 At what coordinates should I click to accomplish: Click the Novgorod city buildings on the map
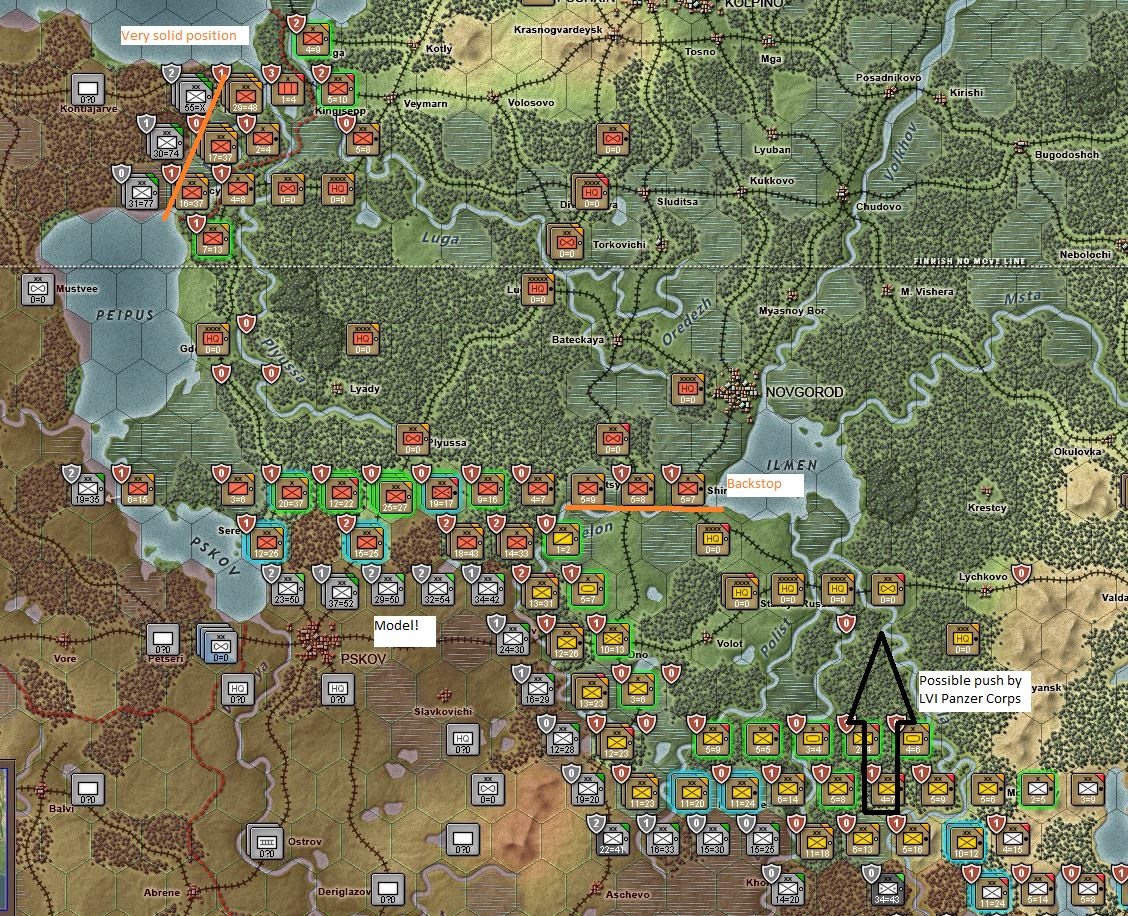click(737, 392)
